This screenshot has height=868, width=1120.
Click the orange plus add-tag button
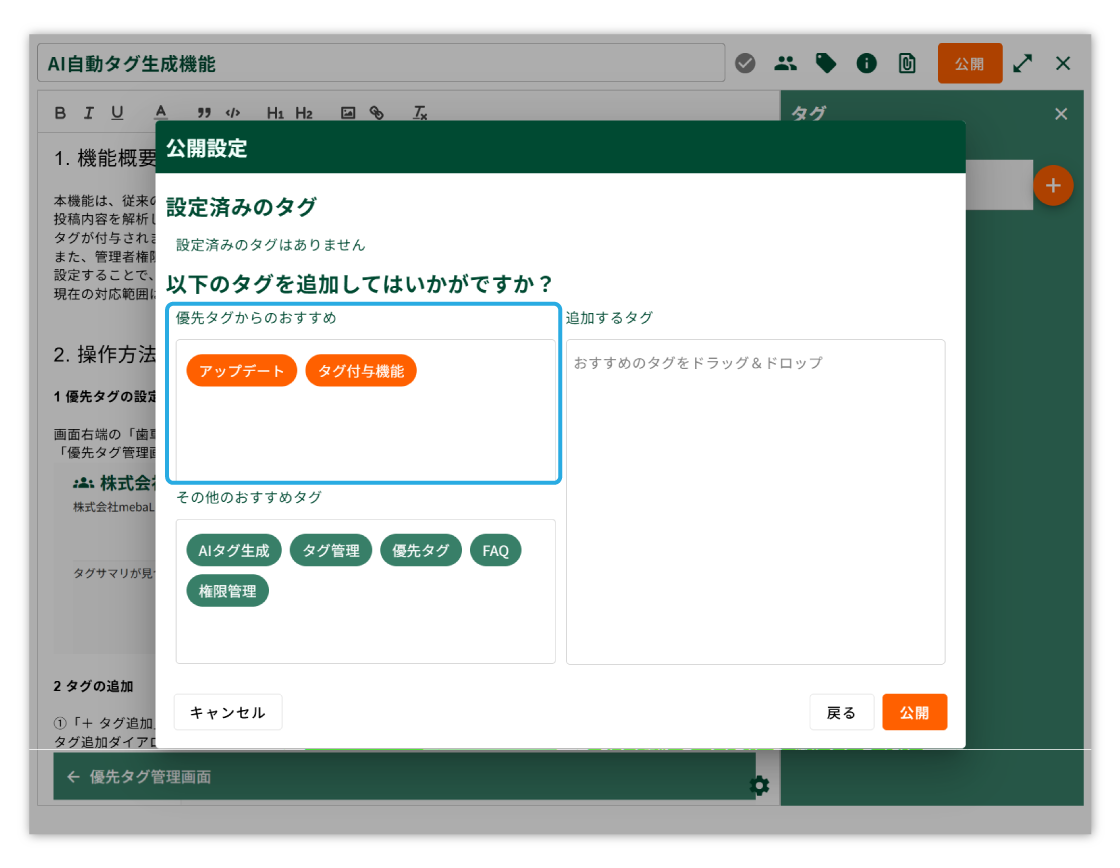[x=1053, y=186]
